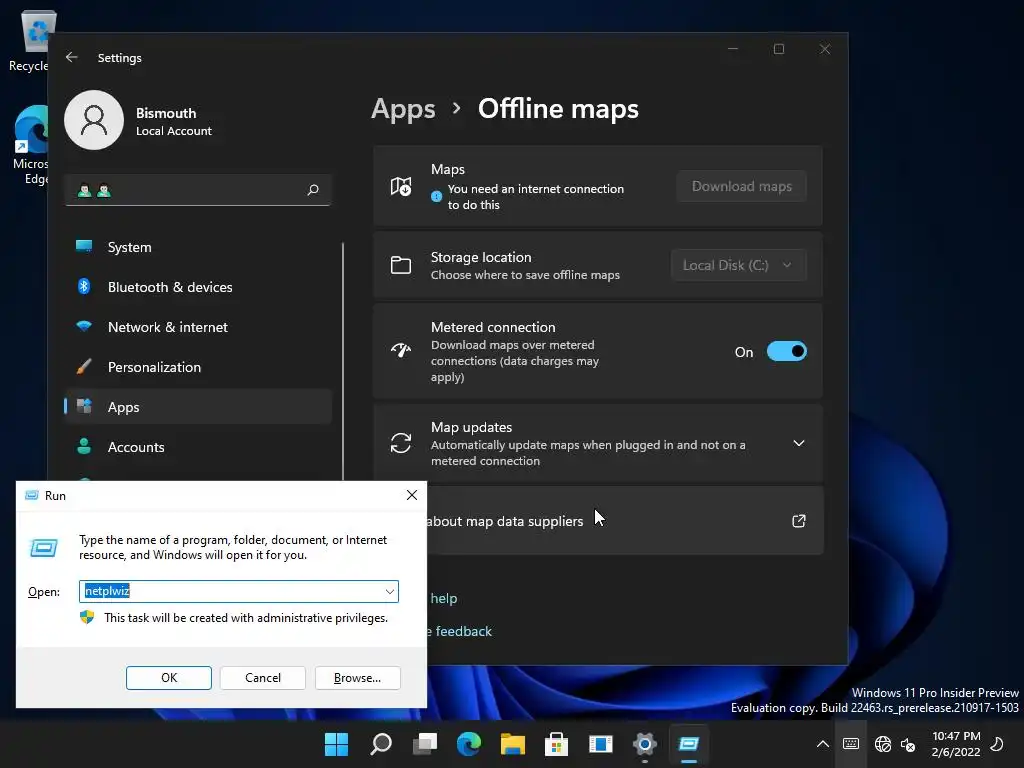Click the Settings search field

(x=198, y=190)
